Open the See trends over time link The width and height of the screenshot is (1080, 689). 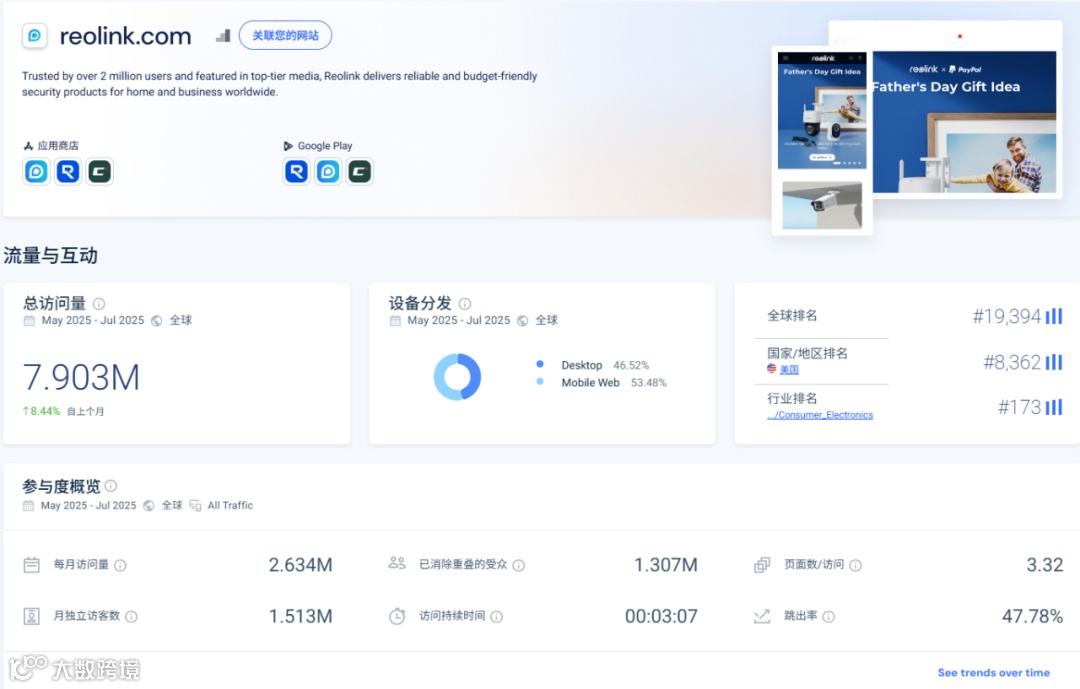point(994,673)
